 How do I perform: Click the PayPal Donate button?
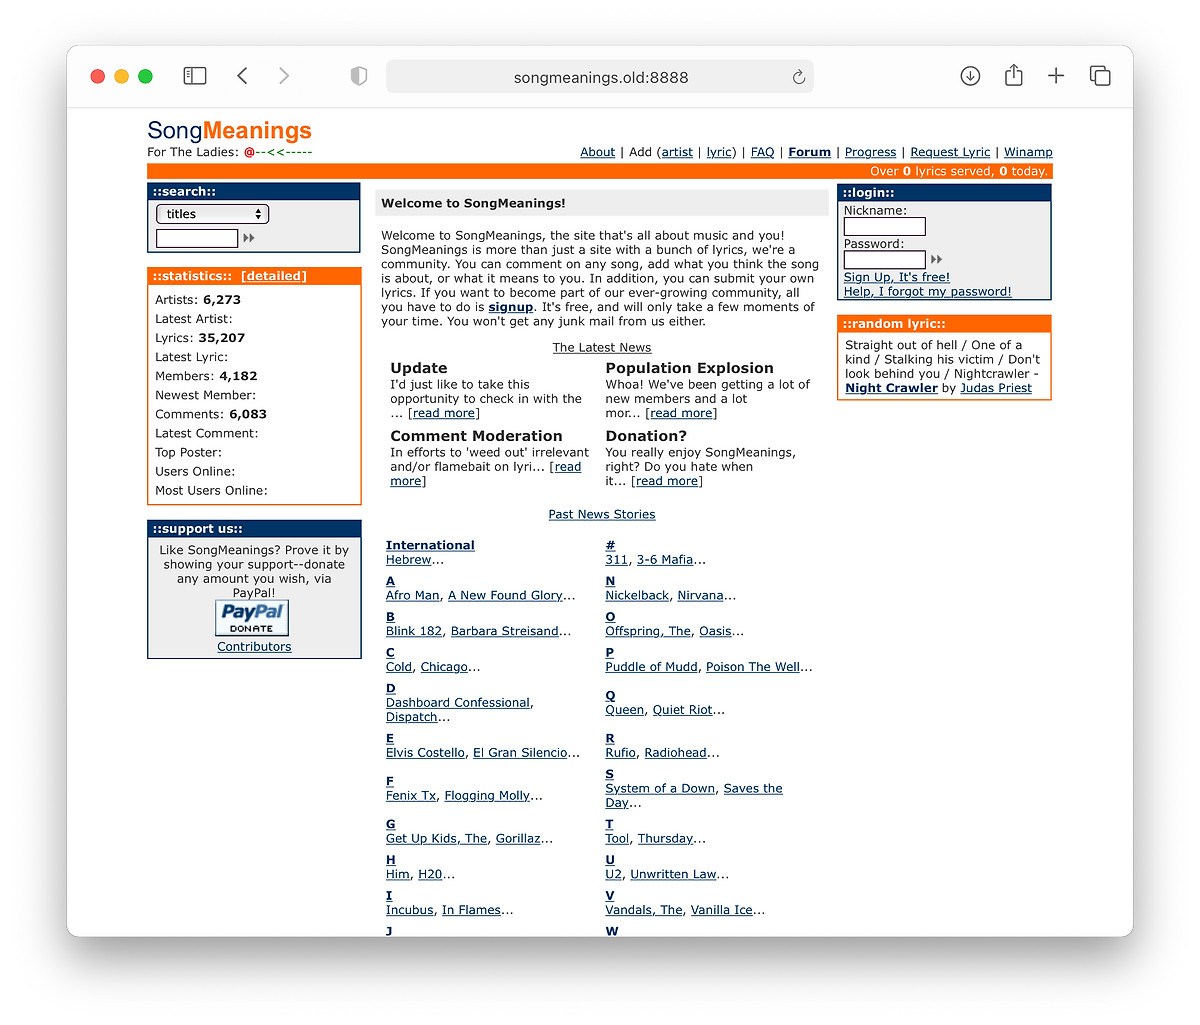point(252,618)
